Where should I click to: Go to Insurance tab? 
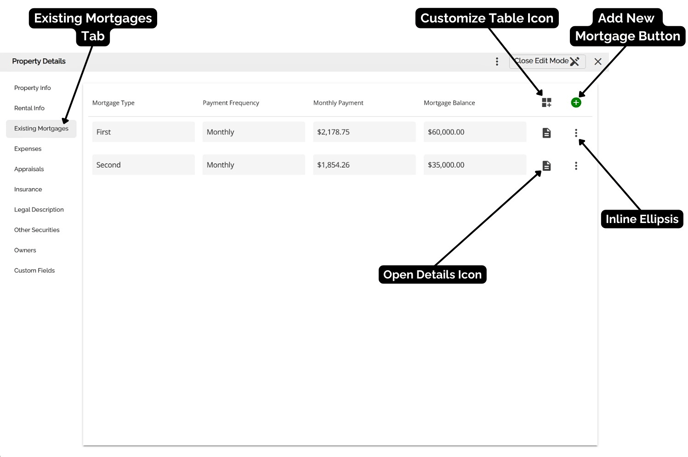(x=28, y=189)
